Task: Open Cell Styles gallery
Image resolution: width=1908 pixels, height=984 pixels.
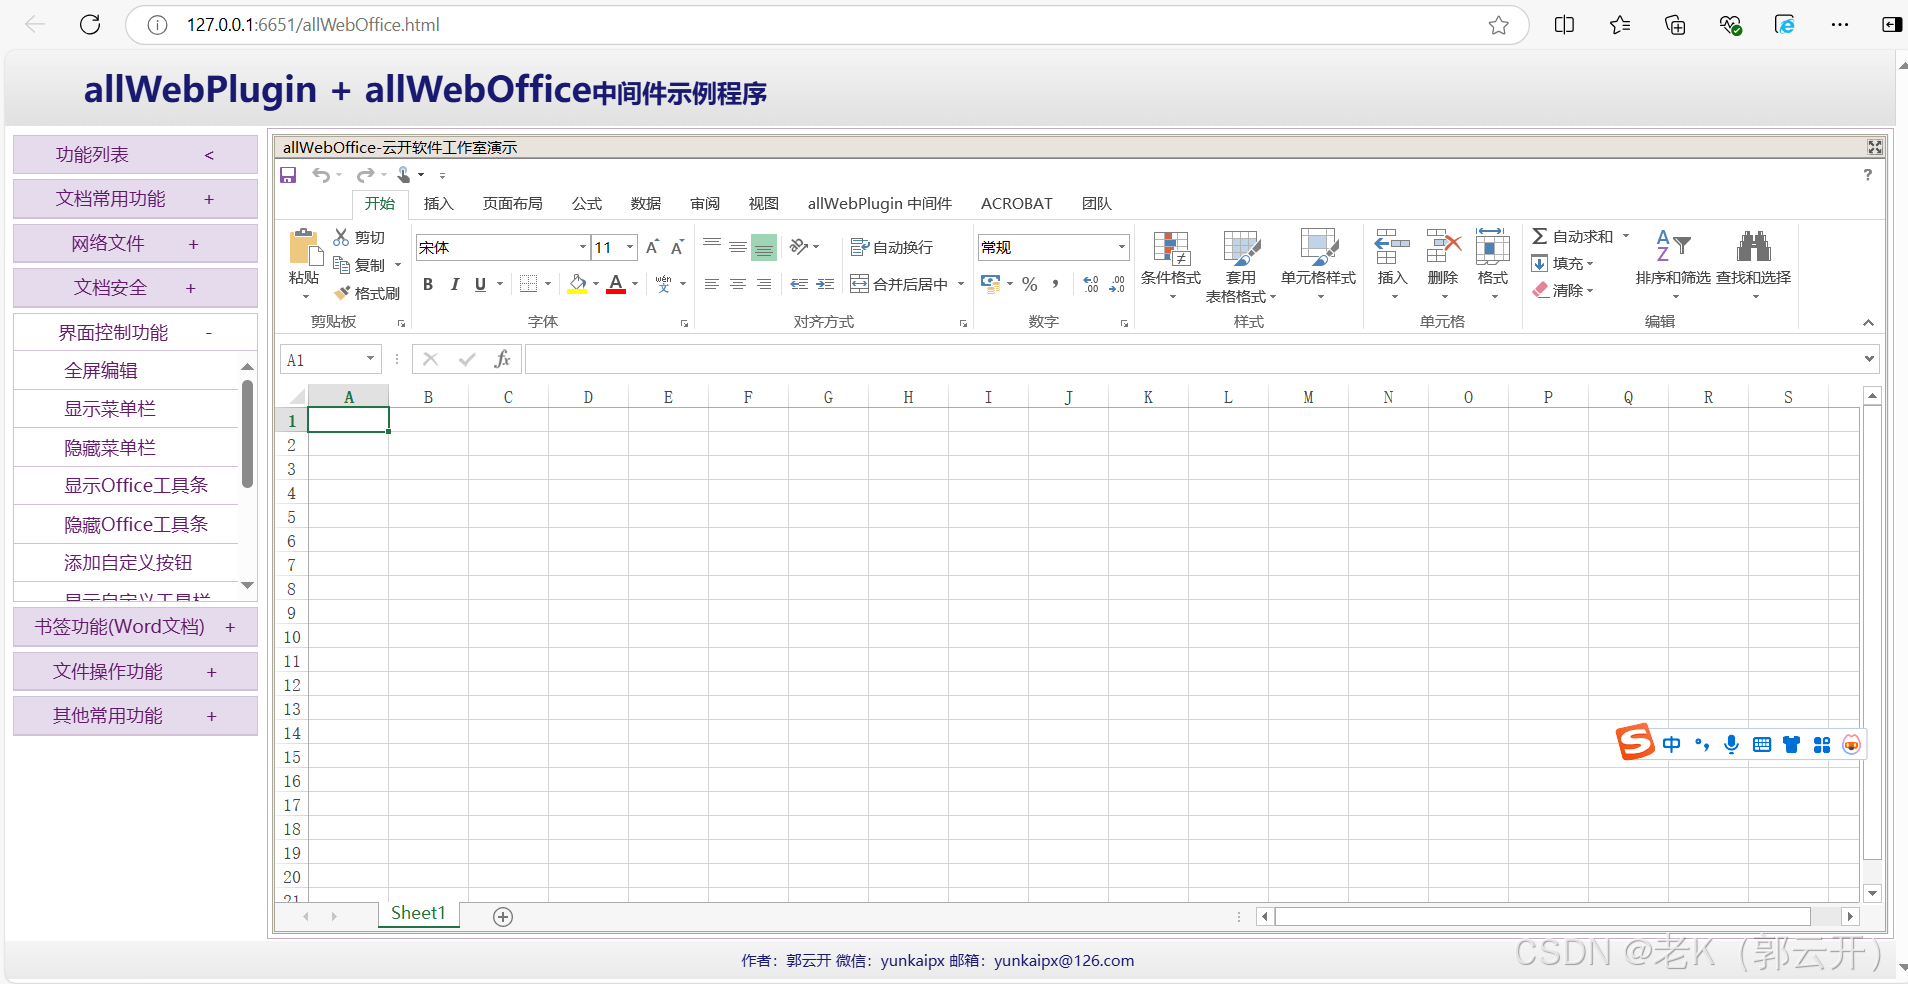Action: 1318,265
